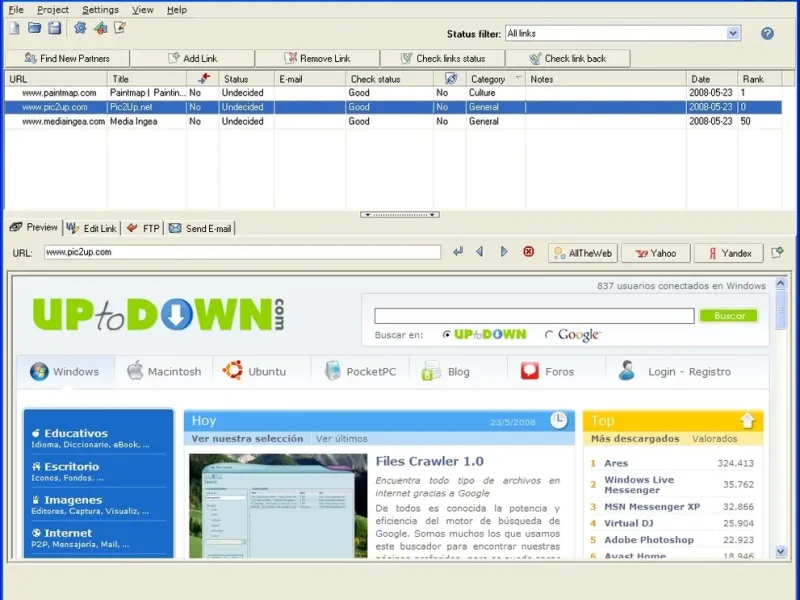Select the www.paintmap.com row
The width and height of the screenshot is (800, 600).
(393, 93)
